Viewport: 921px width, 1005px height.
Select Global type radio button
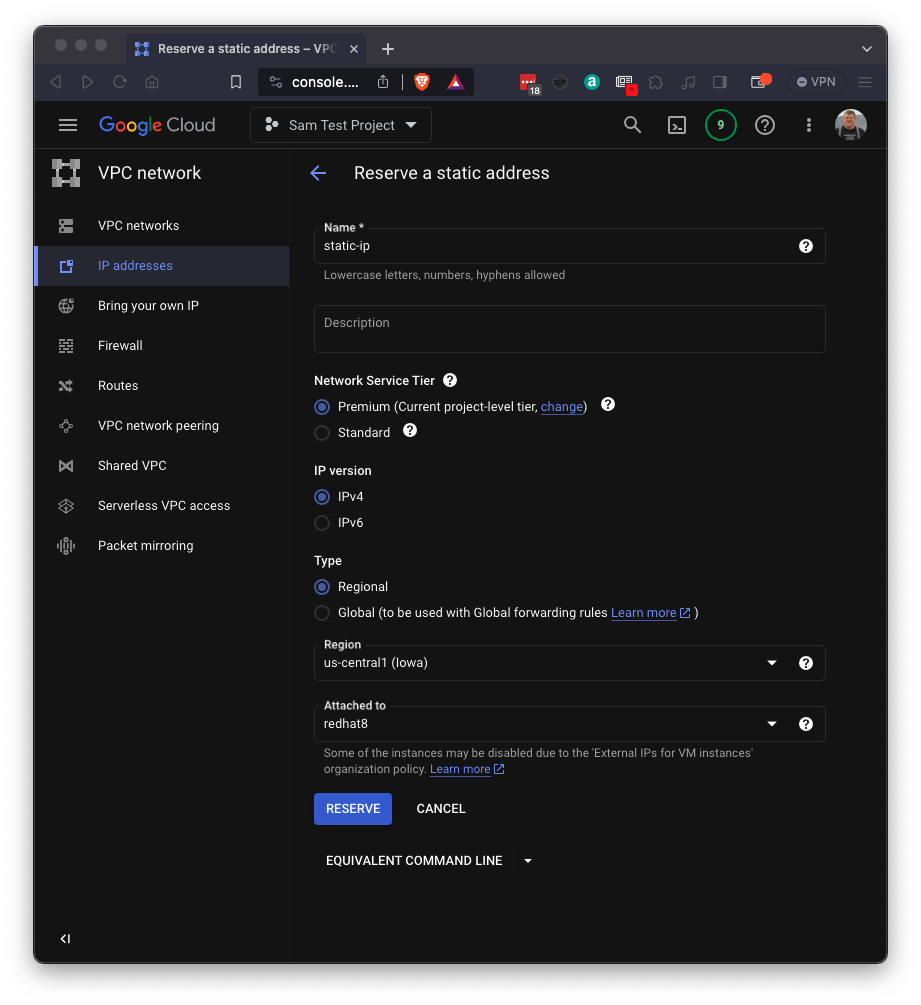[322, 613]
